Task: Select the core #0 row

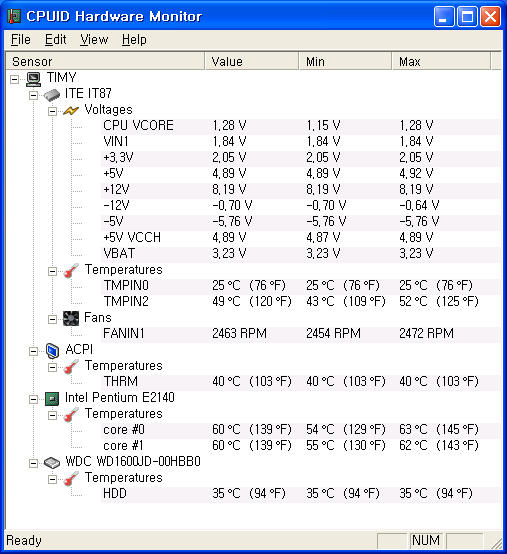Action: click(x=301, y=430)
